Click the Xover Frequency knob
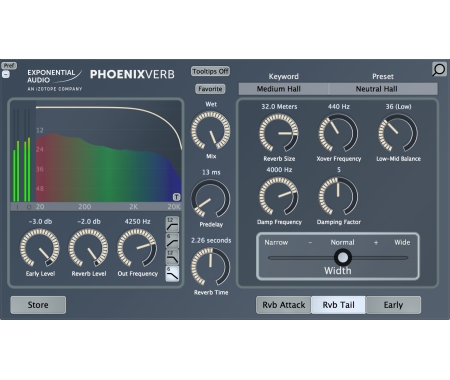This screenshot has height=380, width=450. click(x=338, y=133)
